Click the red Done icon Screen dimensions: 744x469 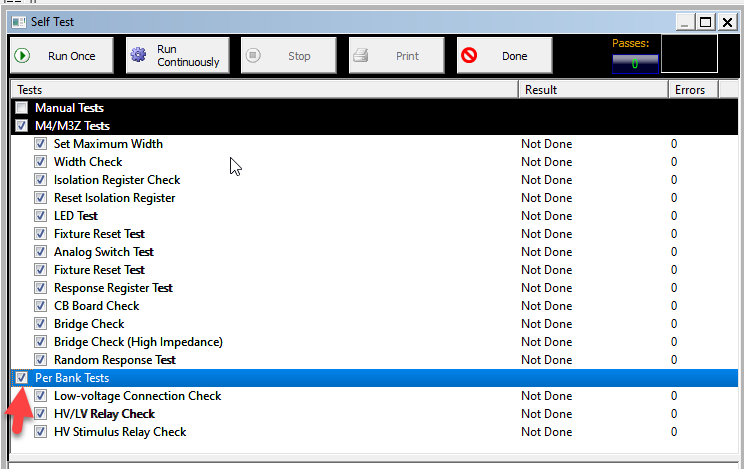point(468,56)
